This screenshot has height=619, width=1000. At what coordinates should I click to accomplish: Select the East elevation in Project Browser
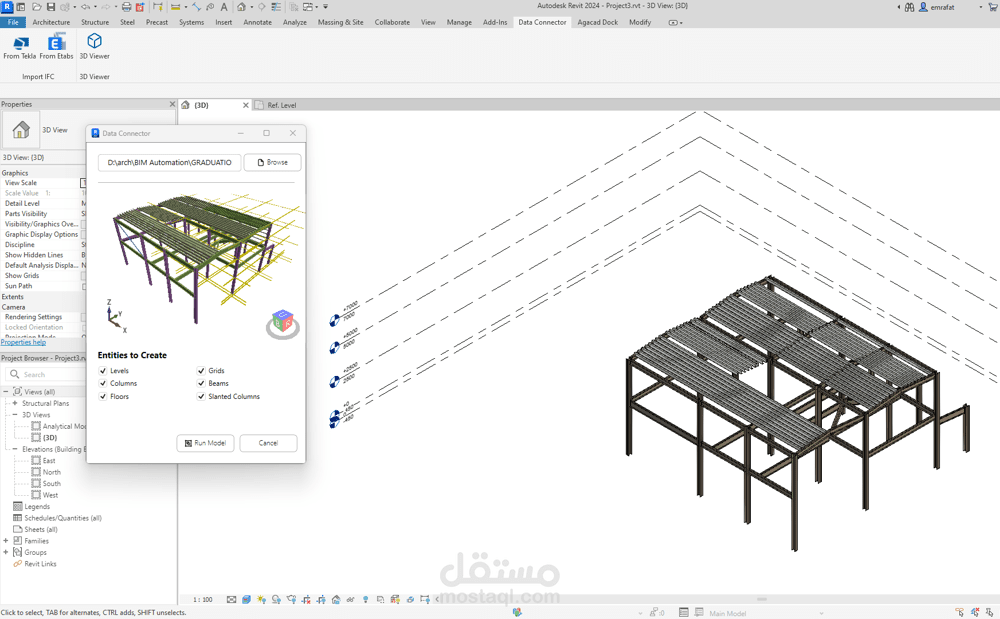(x=49, y=460)
